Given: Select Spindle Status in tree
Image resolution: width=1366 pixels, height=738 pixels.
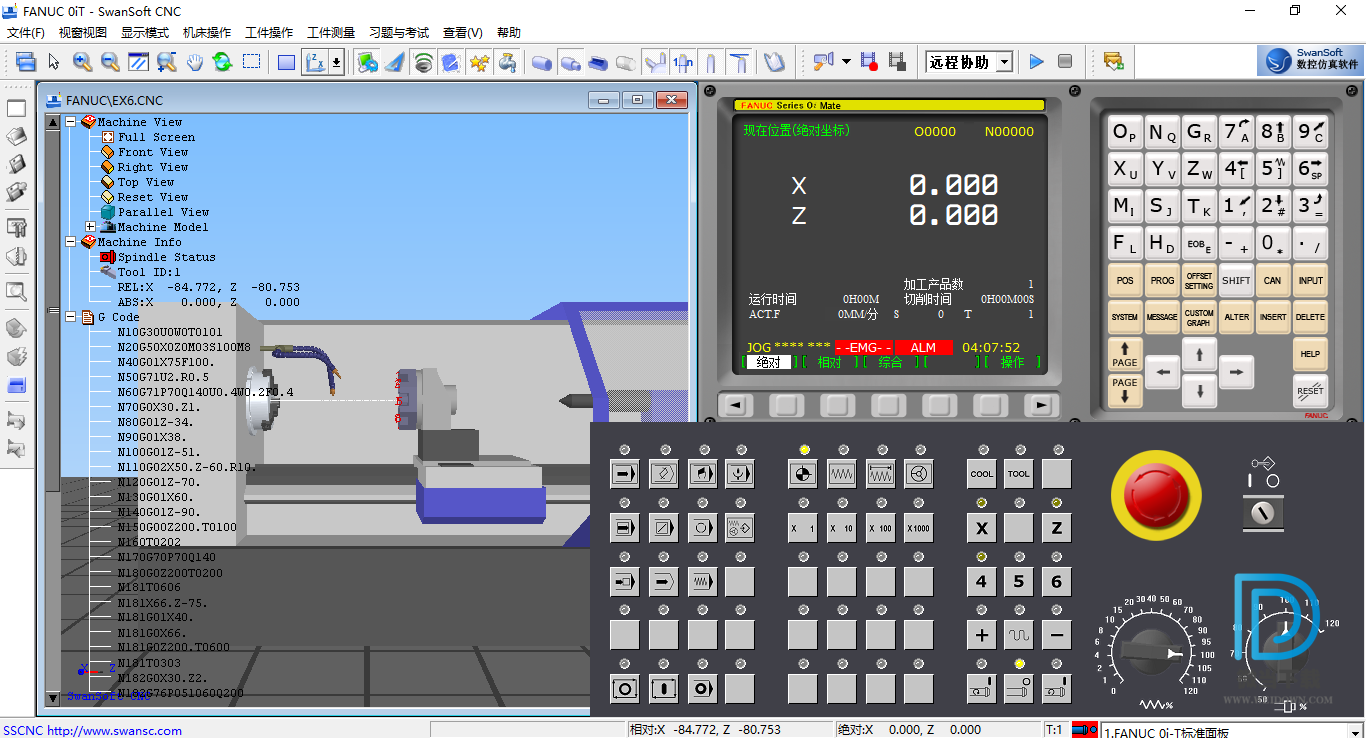Looking at the screenshot, I should click(x=166, y=257).
